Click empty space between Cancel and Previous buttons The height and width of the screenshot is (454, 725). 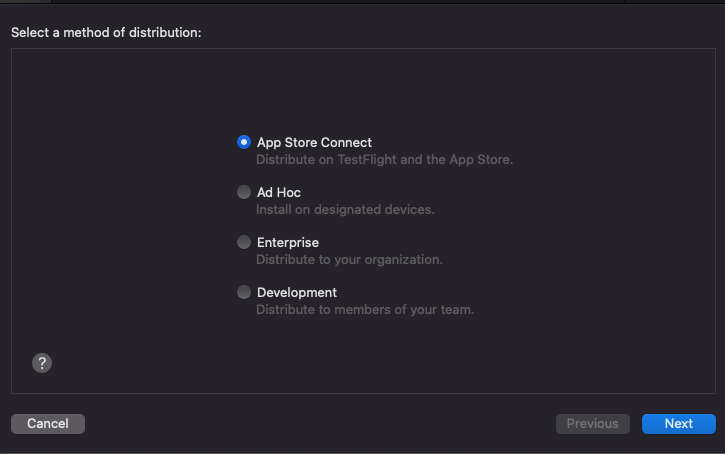click(x=320, y=423)
